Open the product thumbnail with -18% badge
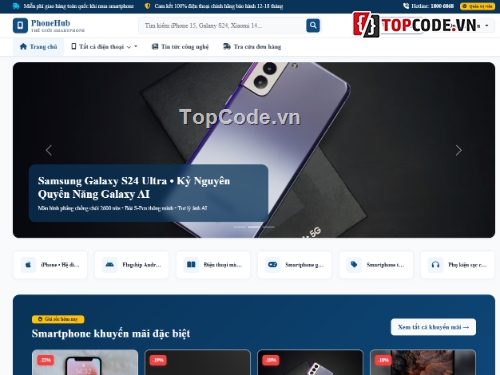500x375 pixels. [x=310, y=362]
